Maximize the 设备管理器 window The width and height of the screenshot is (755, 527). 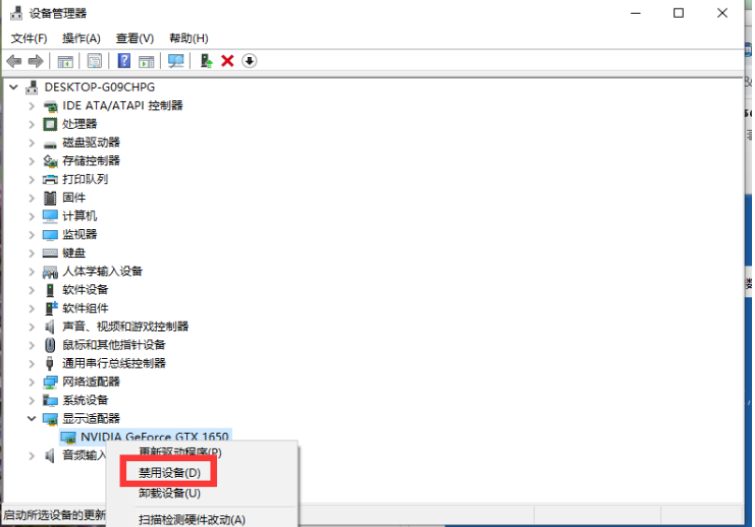click(x=678, y=13)
